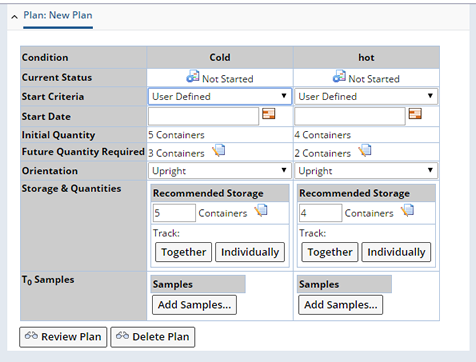Edit Cold Future Quantity Required note icon
Screen dimensions: 476x362
(219, 151)
